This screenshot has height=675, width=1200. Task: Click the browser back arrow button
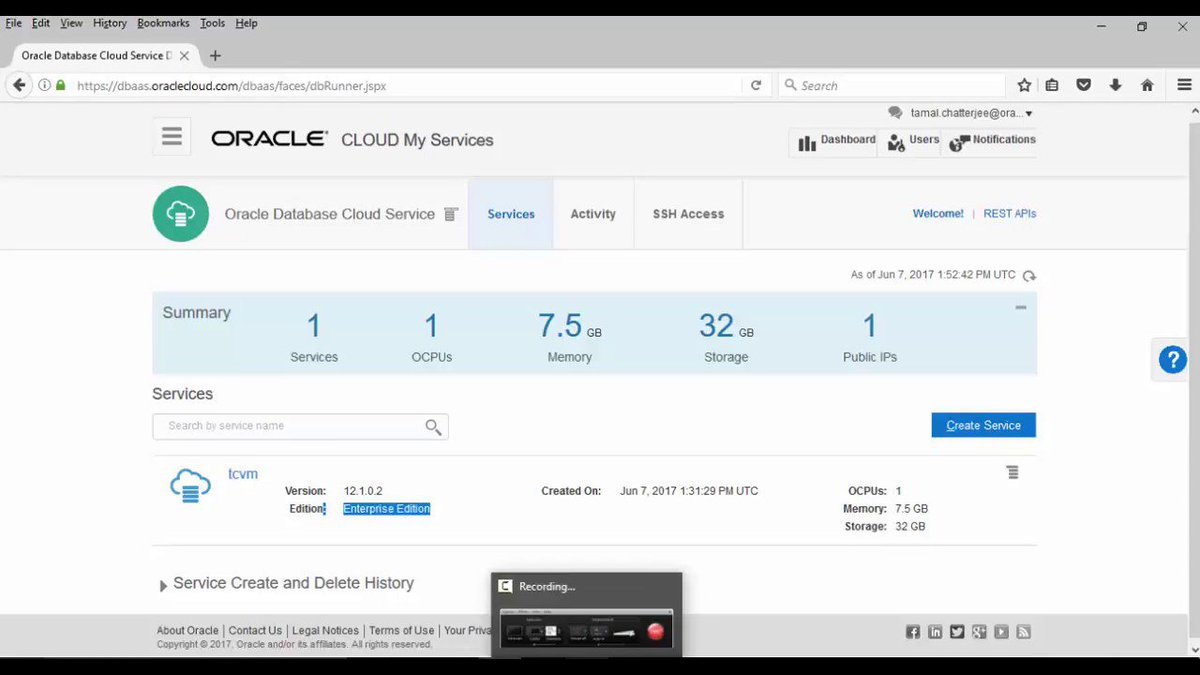pos(19,86)
